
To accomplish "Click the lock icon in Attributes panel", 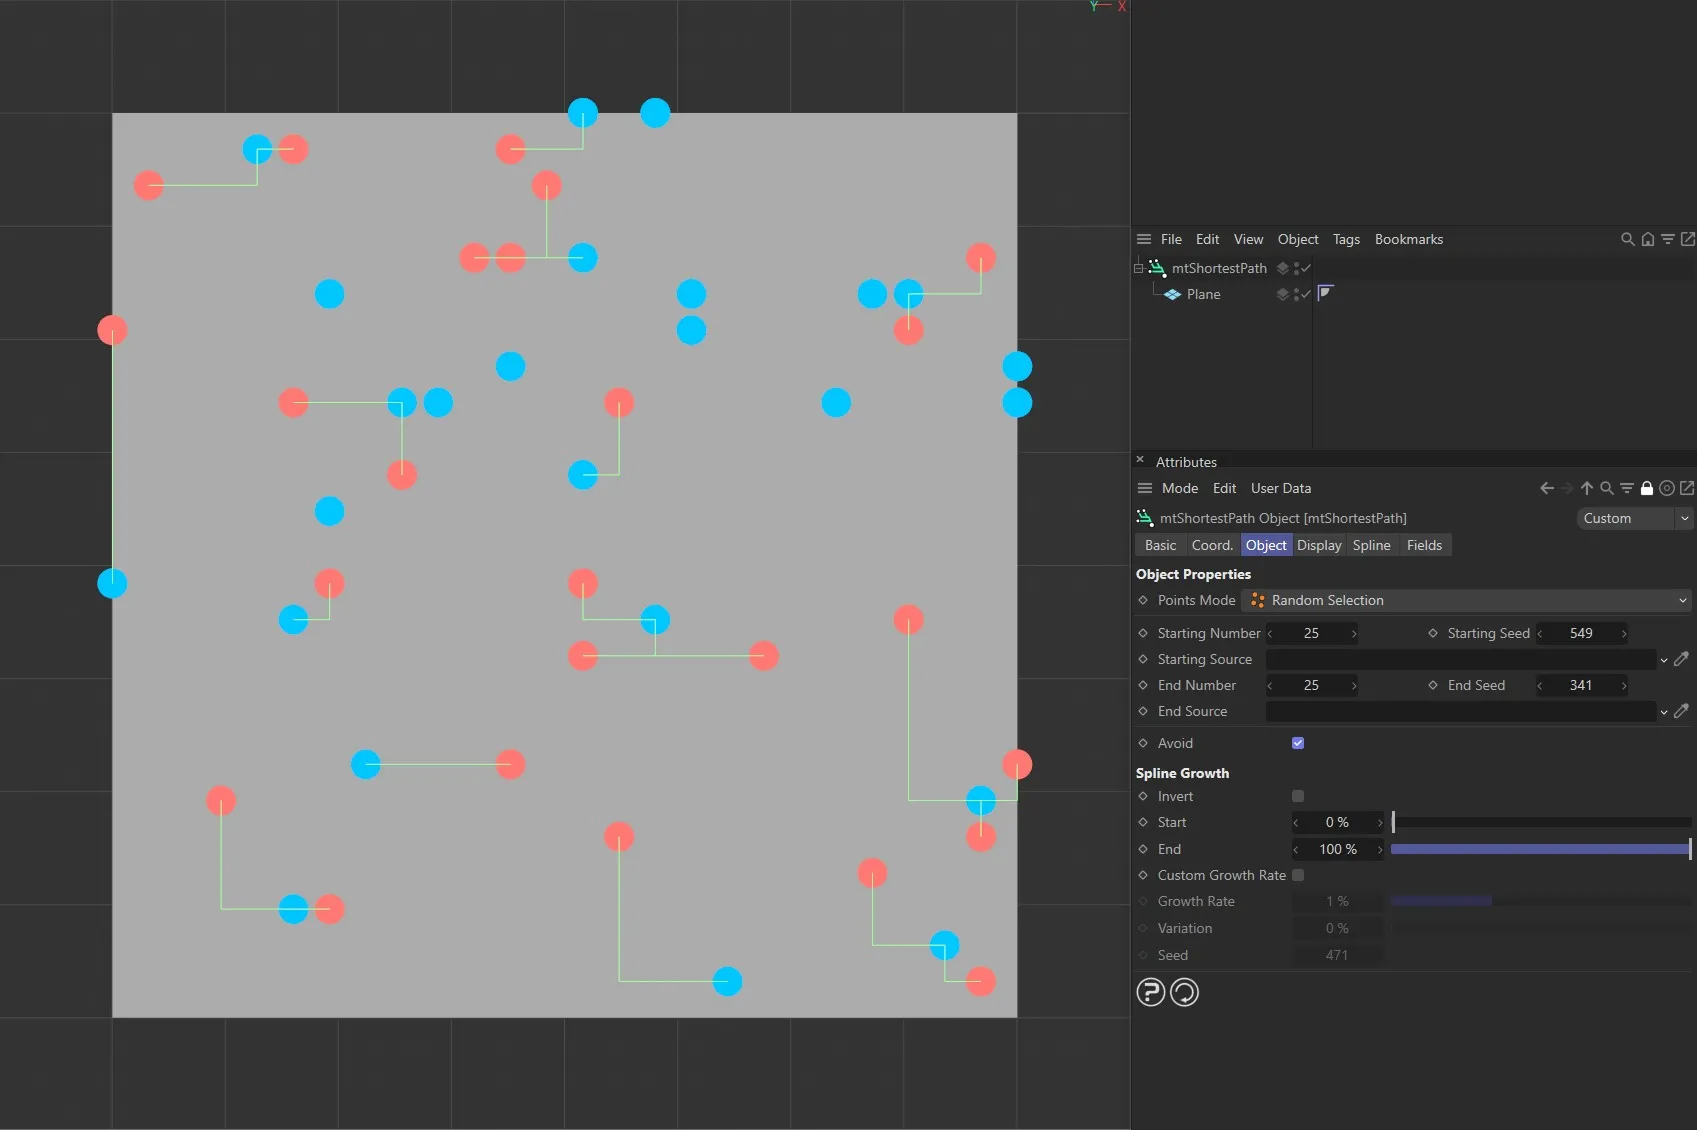I will (x=1646, y=488).
